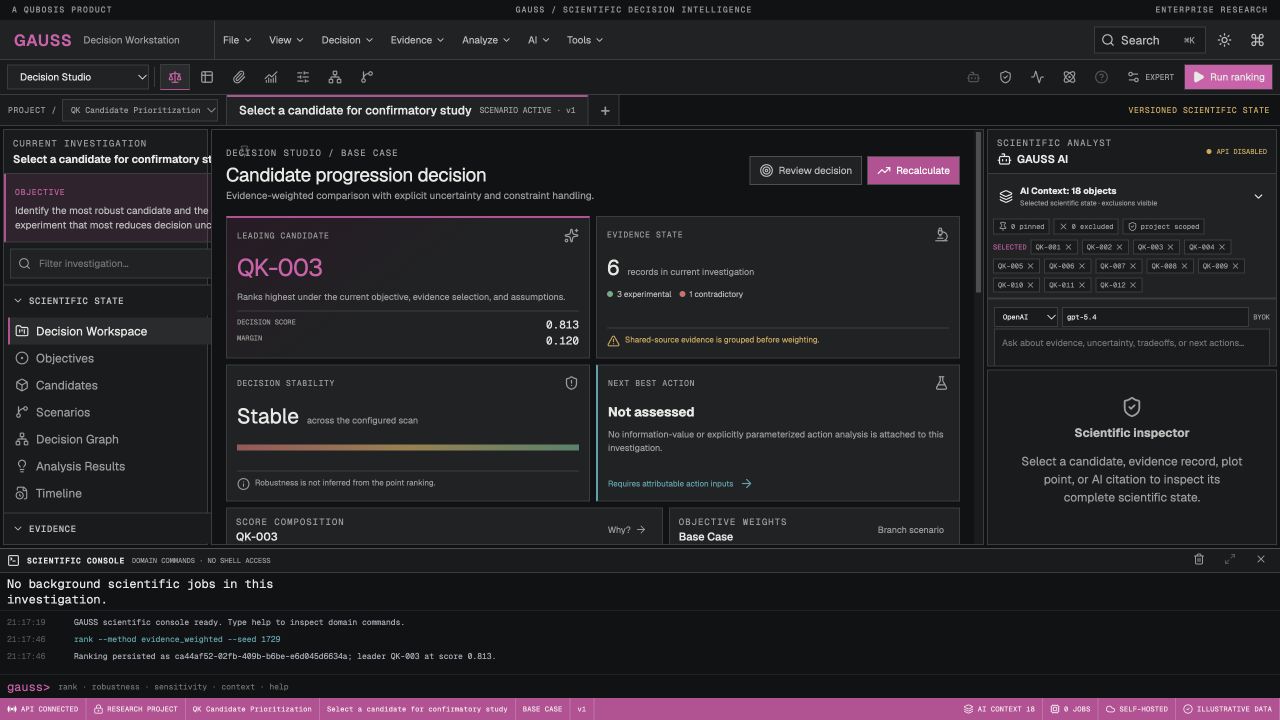Remove QK-007 from selected context
The width and height of the screenshot is (1280, 720).
1132,266
